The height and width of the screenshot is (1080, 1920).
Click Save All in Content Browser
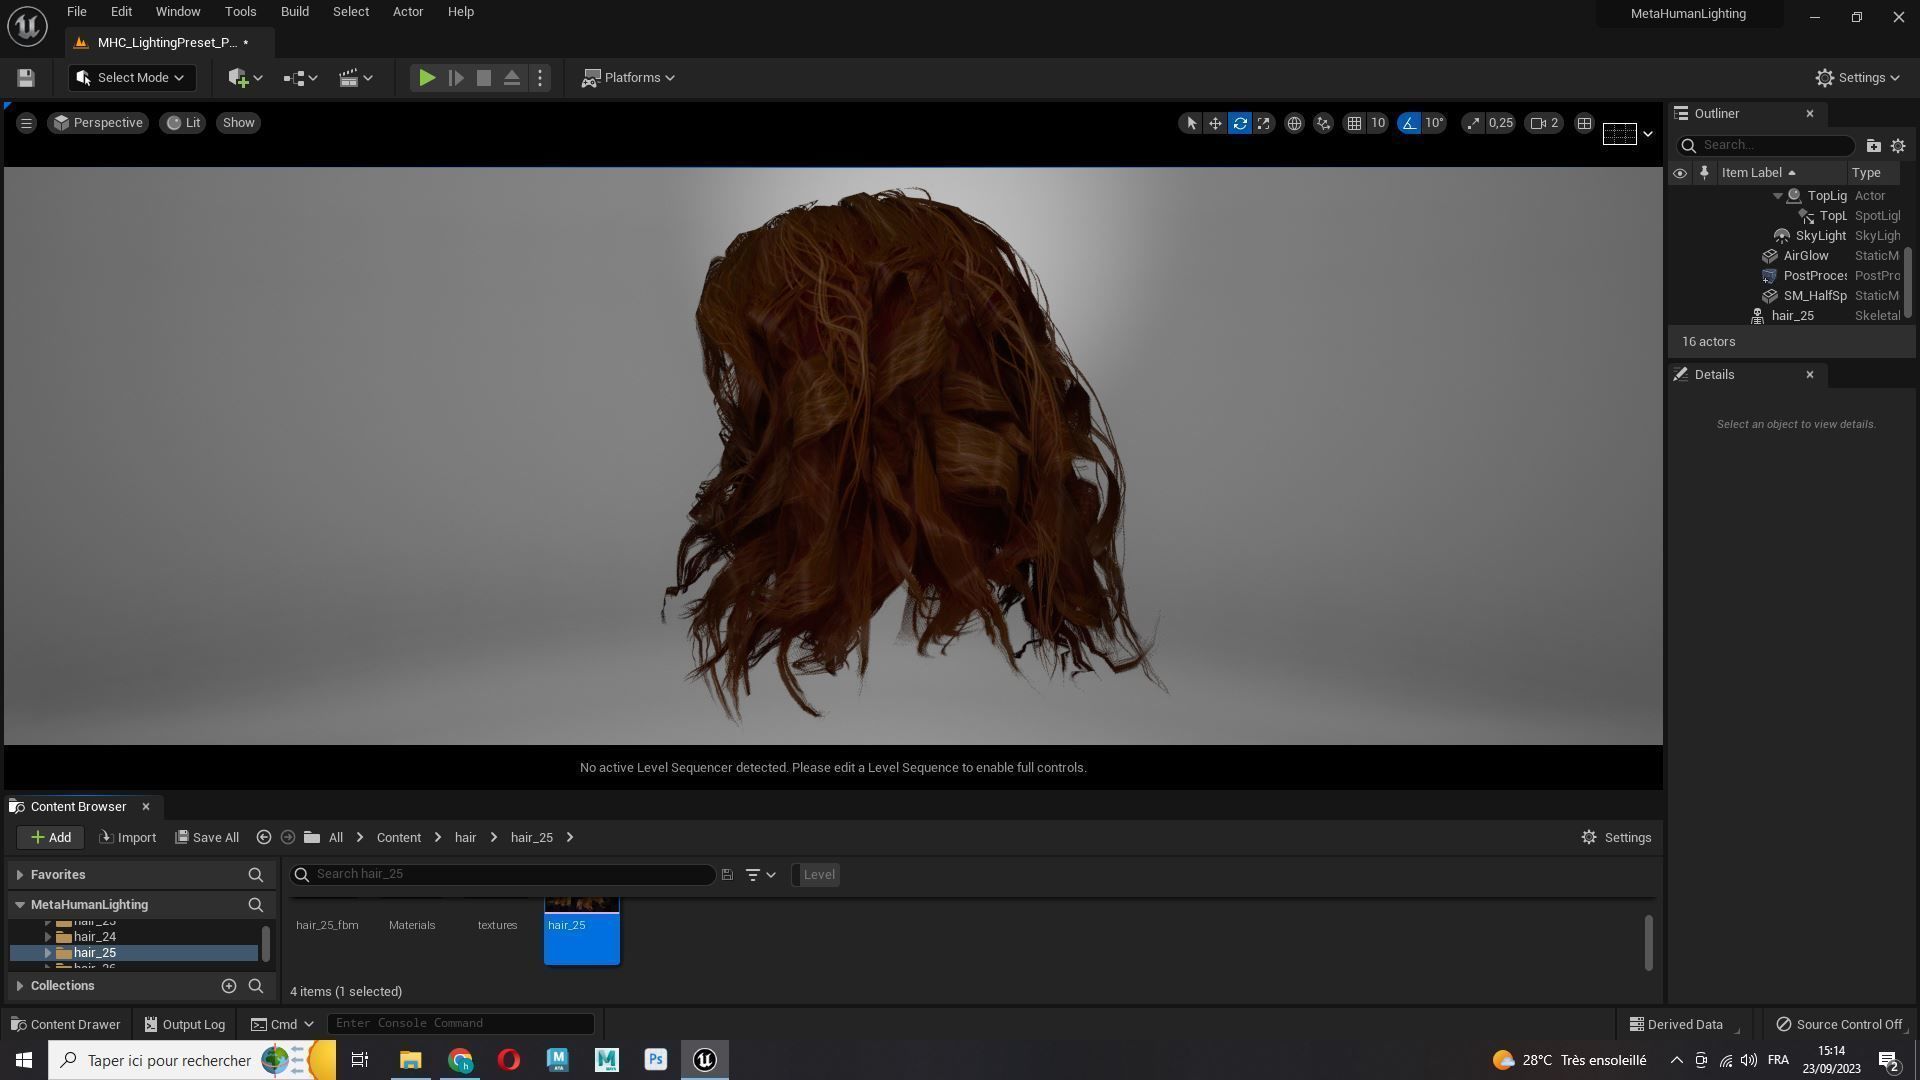coord(207,838)
